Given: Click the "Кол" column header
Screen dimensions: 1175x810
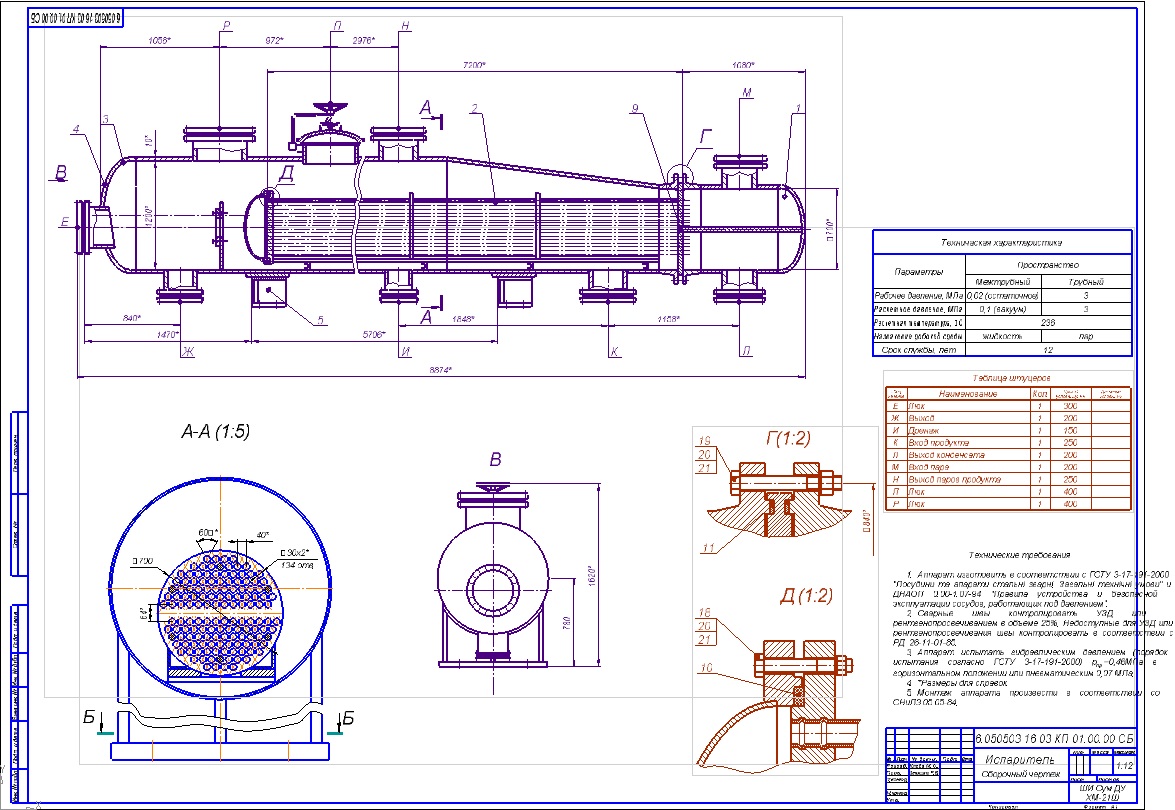Looking at the screenshot, I should point(1039,393).
